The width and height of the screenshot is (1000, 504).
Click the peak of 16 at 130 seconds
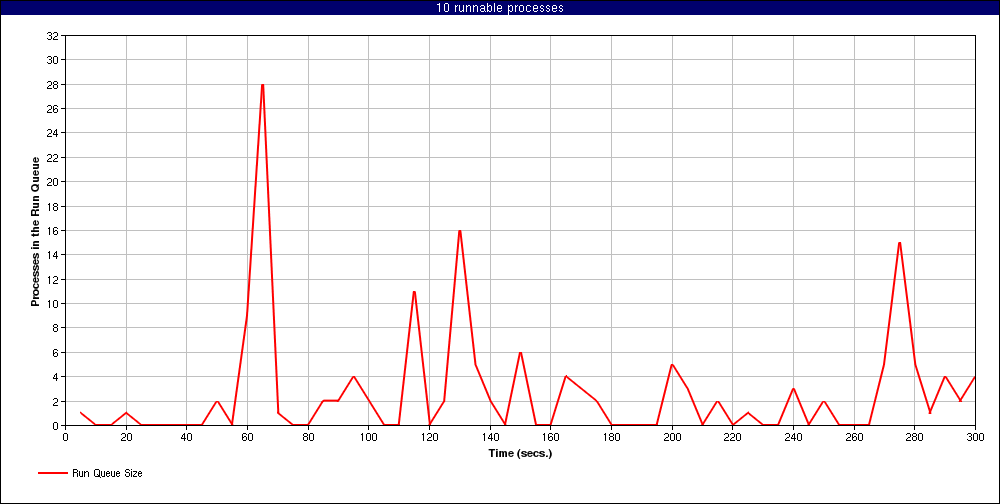[x=459, y=231]
